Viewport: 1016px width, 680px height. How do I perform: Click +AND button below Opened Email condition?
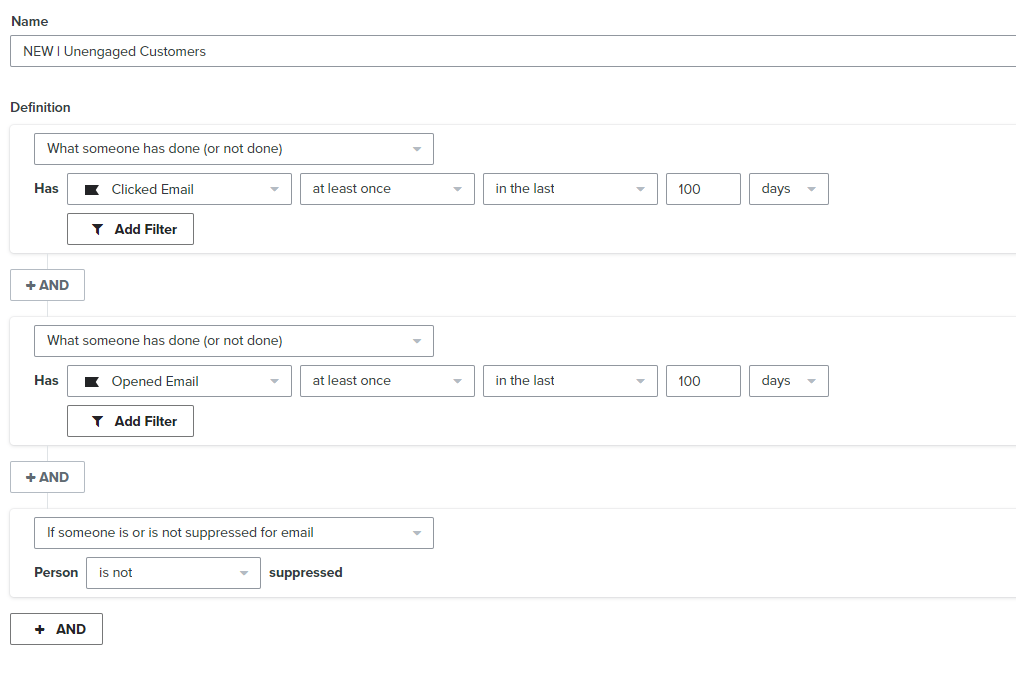pos(47,477)
